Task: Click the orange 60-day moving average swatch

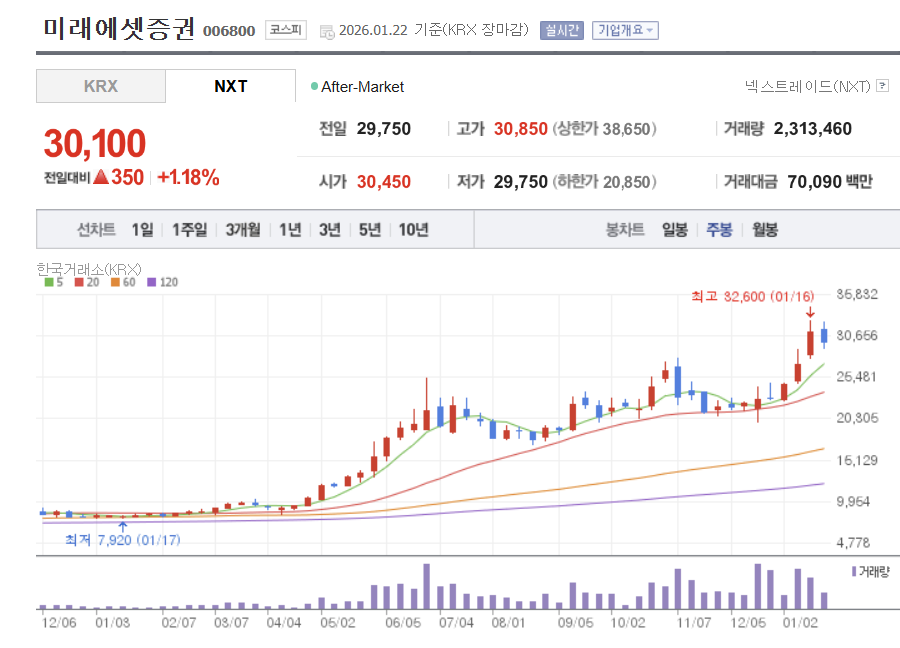Action: coord(115,282)
